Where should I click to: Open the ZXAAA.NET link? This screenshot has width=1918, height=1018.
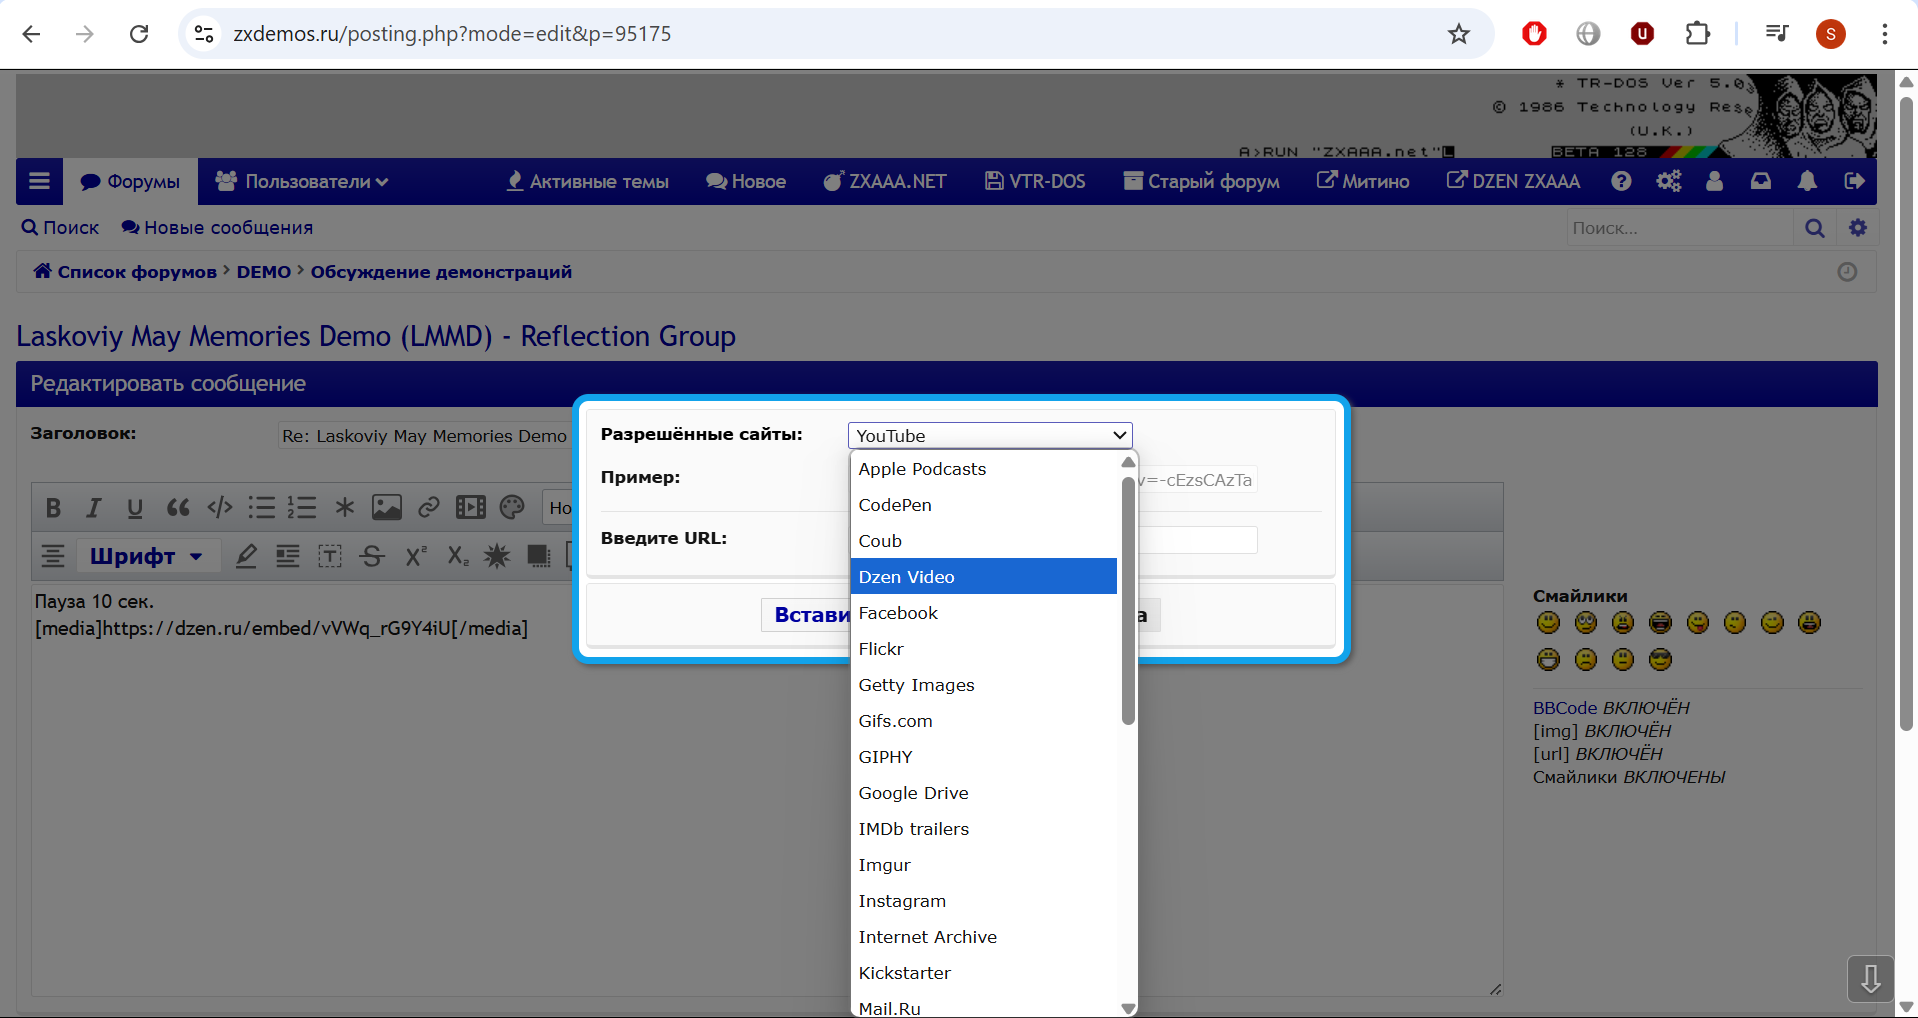pos(884,181)
